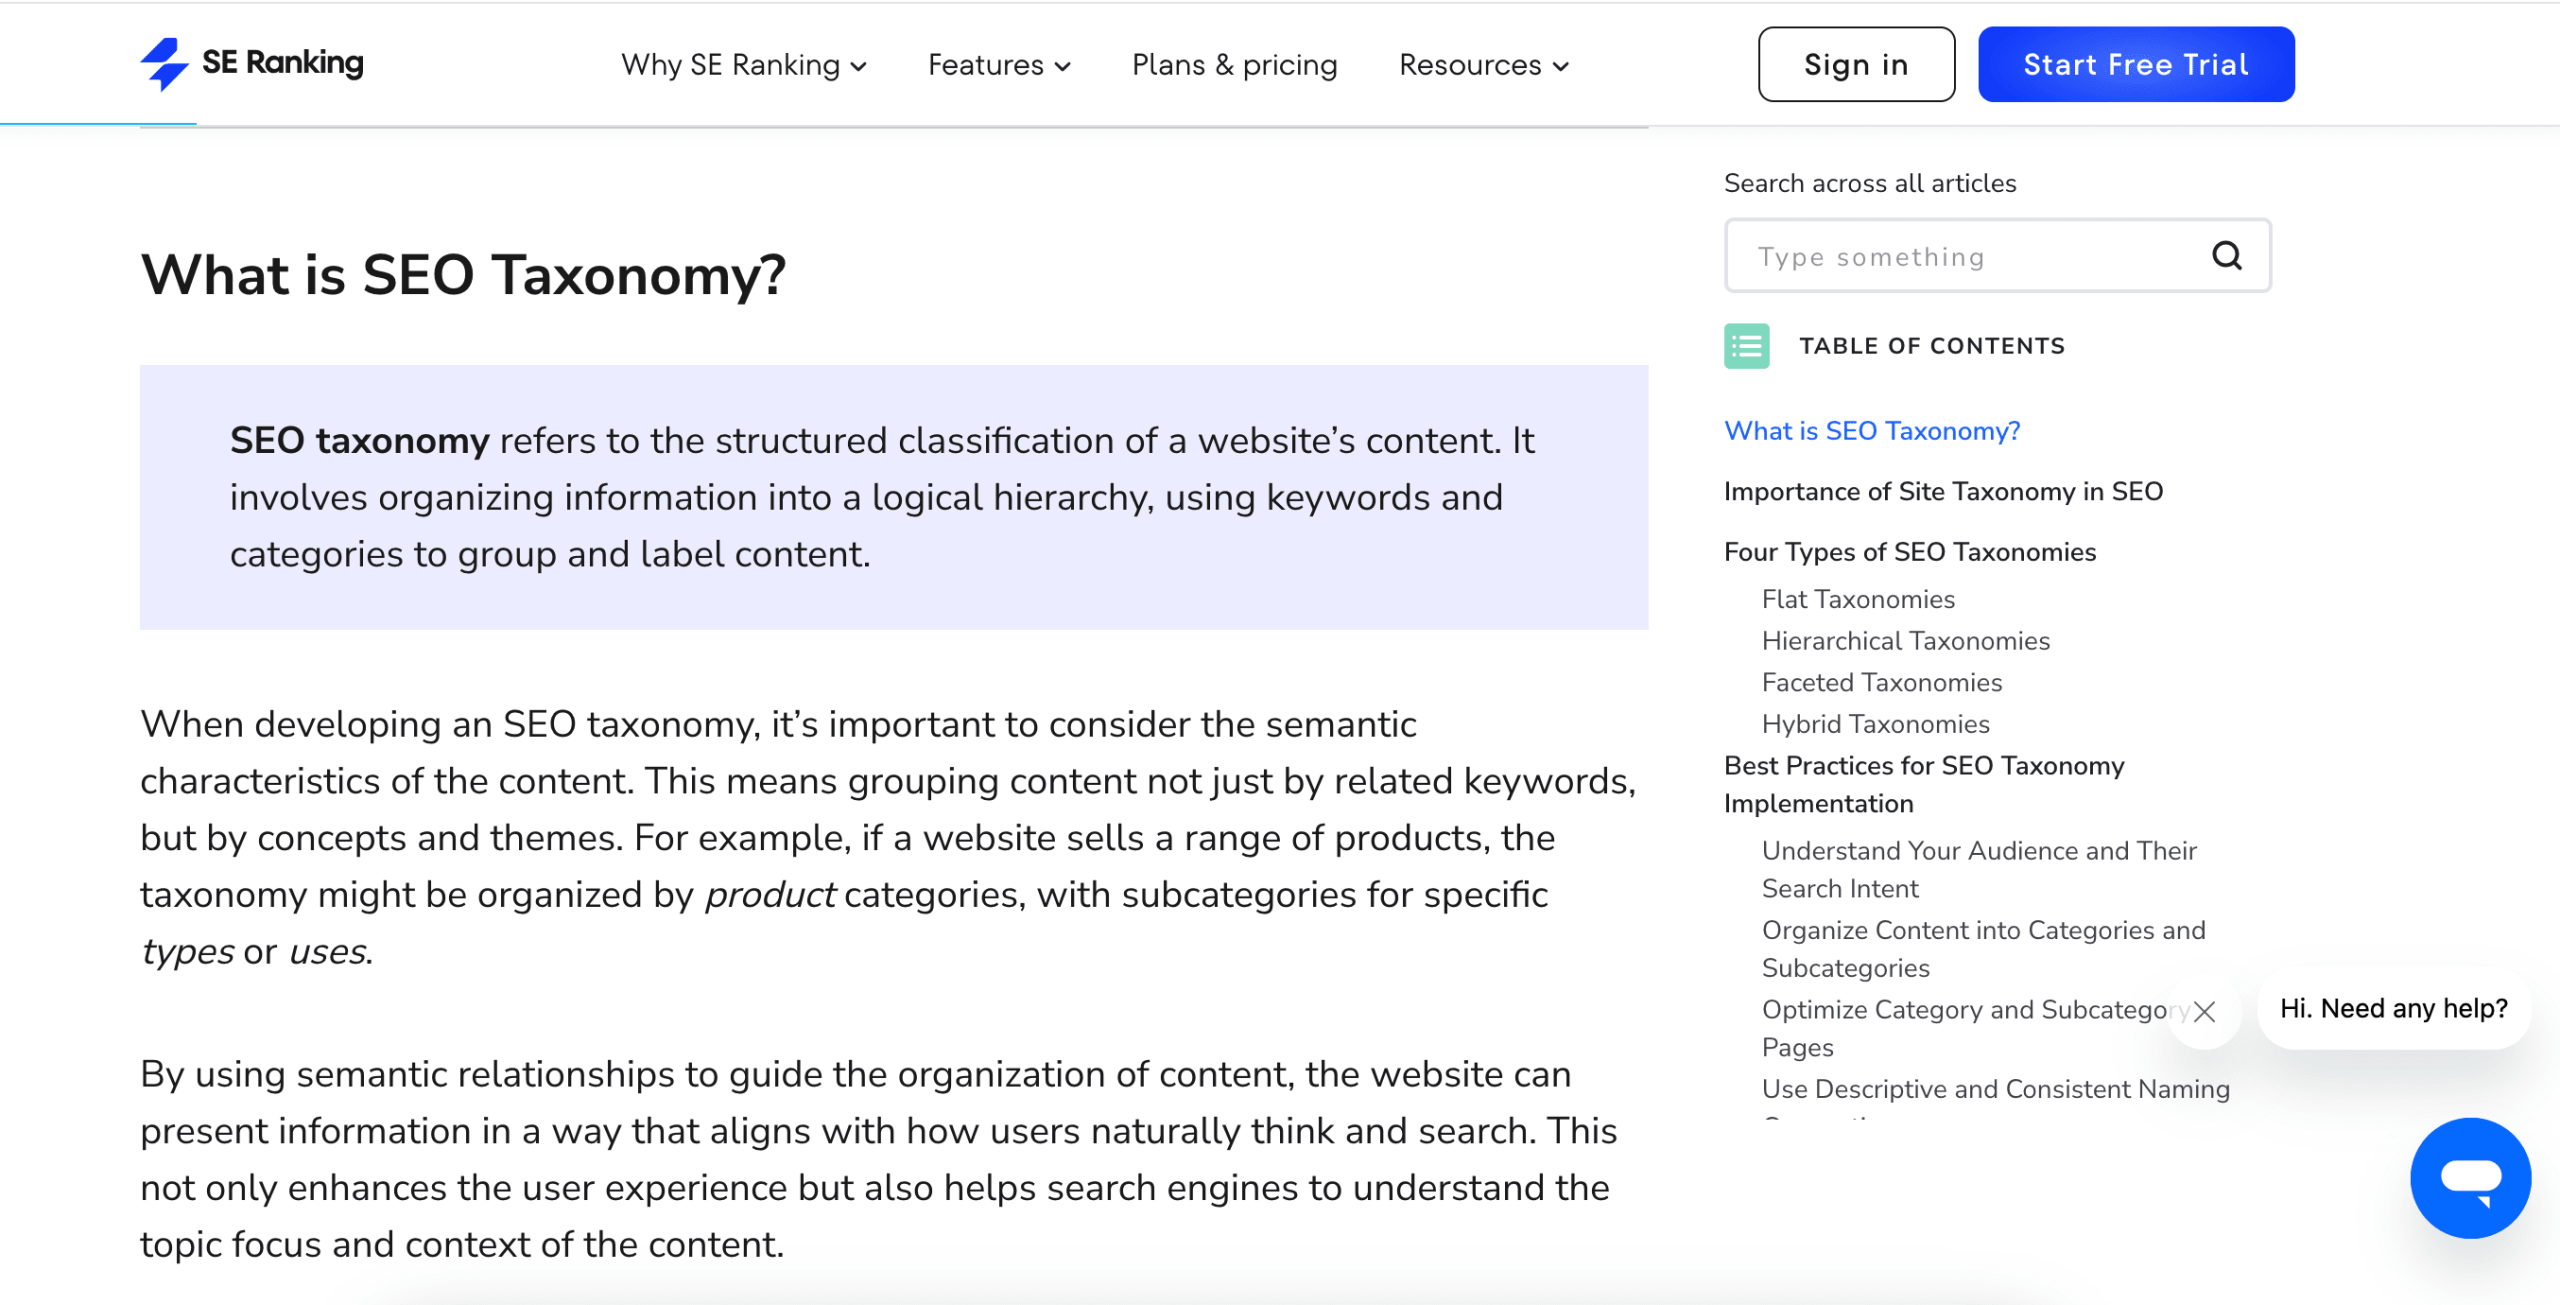Jump to Hierarchical Taxonomies section

click(x=1906, y=641)
